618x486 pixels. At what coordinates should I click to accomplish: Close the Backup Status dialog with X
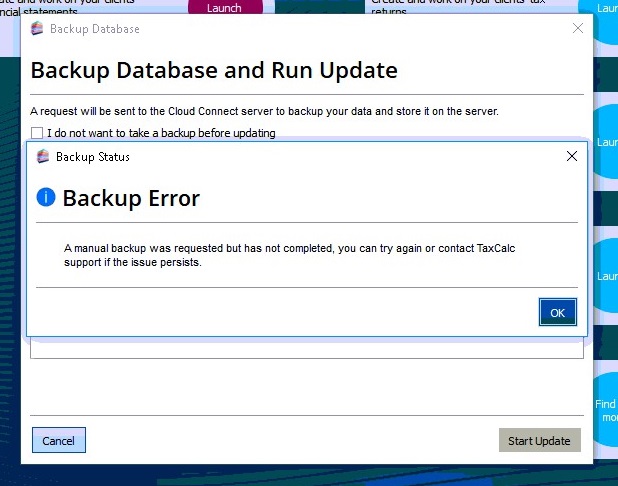click(572, 156)
